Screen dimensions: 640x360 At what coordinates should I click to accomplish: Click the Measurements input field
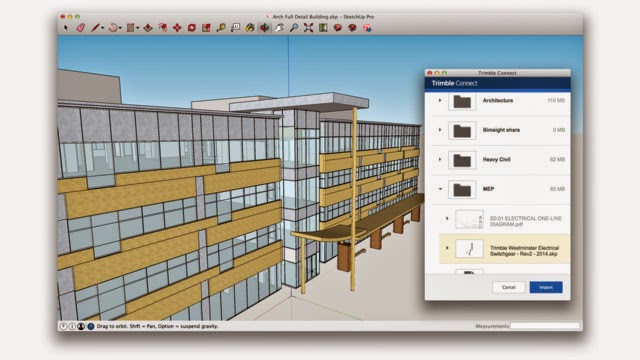[x=545, y=326]
